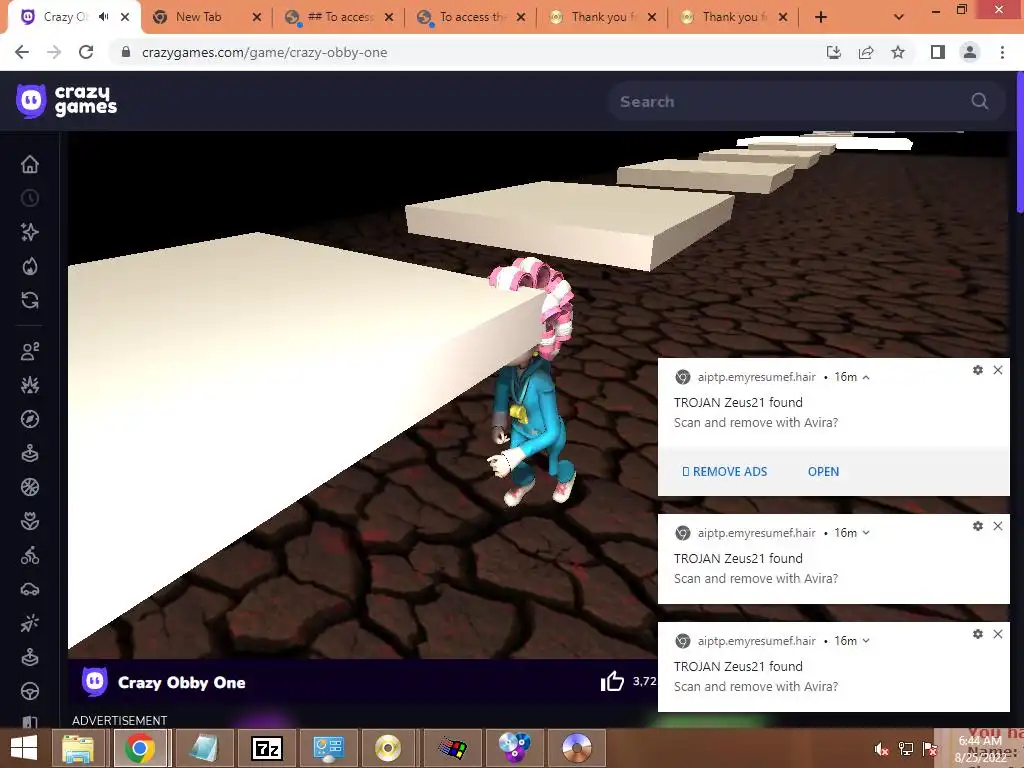Screen dimensions: 1024x768
Task: Open Trending flame icon in sidebar
Action: (x=30, y=266)
